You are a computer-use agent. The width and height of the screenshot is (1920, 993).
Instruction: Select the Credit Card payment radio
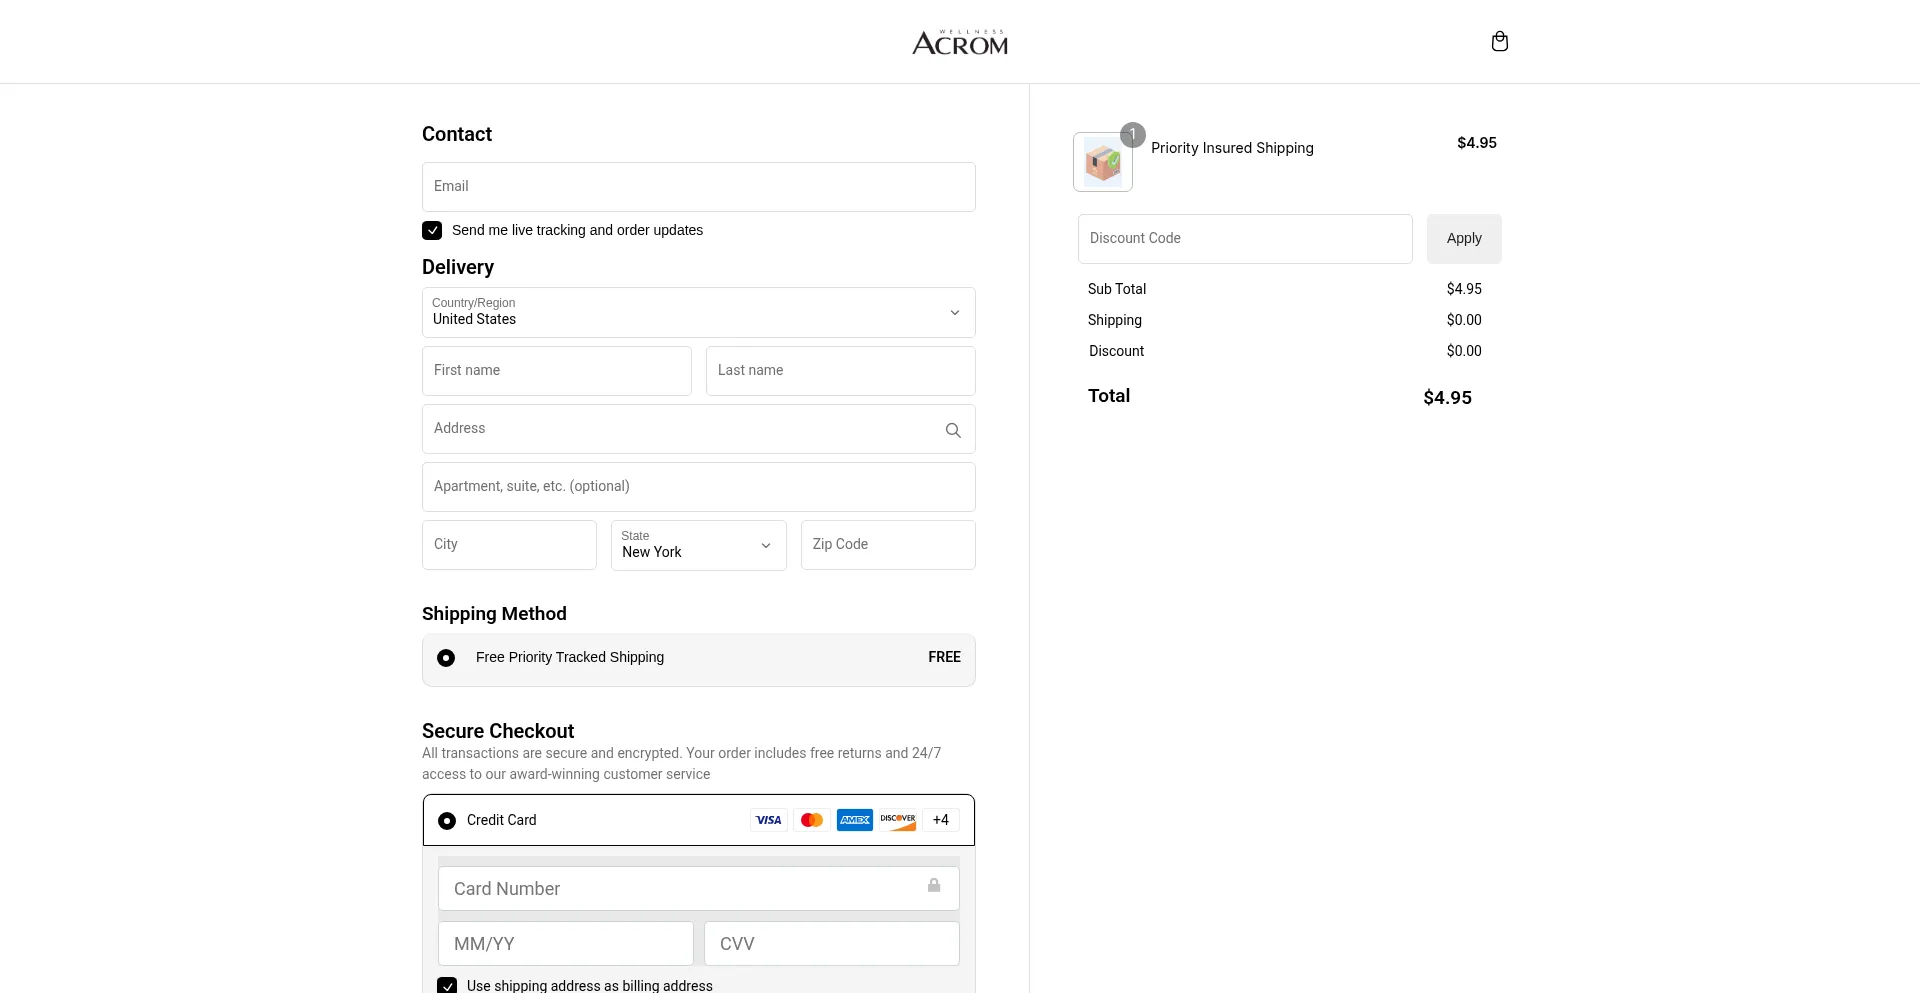447,821
